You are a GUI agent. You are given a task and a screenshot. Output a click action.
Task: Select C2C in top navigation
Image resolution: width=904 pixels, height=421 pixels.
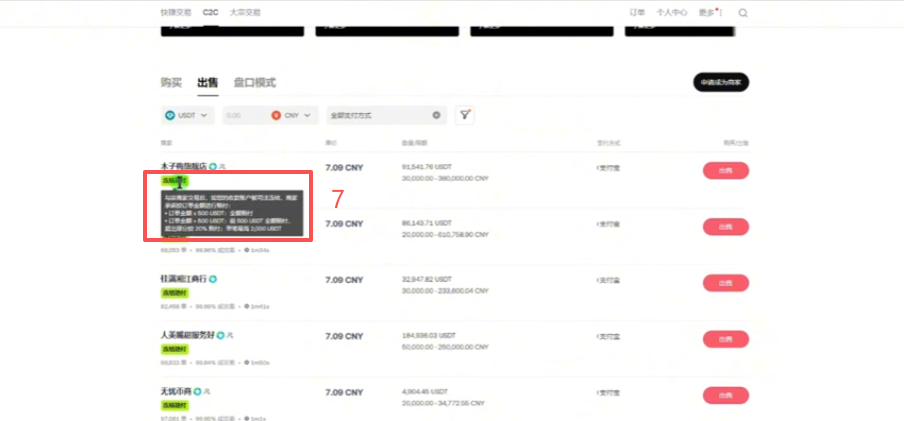pos(210,12)
